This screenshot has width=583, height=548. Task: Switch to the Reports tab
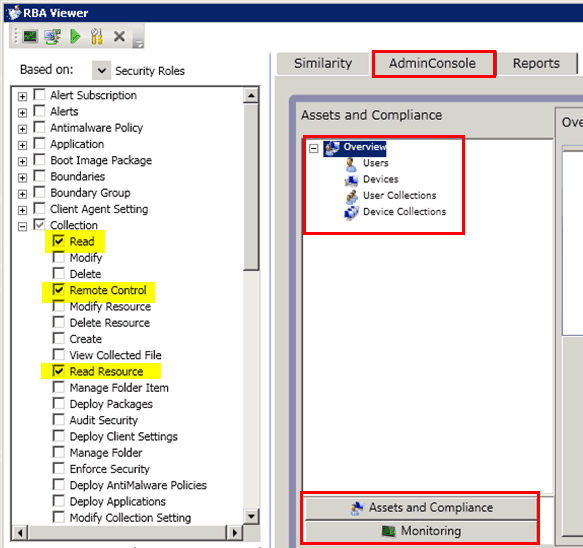coord(536,64)
